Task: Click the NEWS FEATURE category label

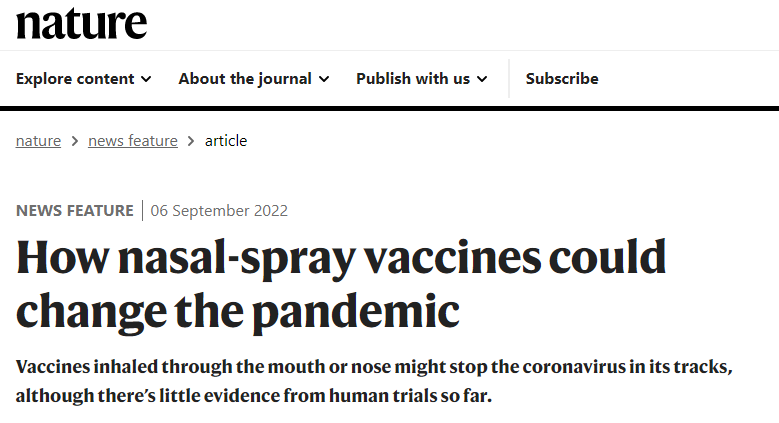Action: (75, 211)
